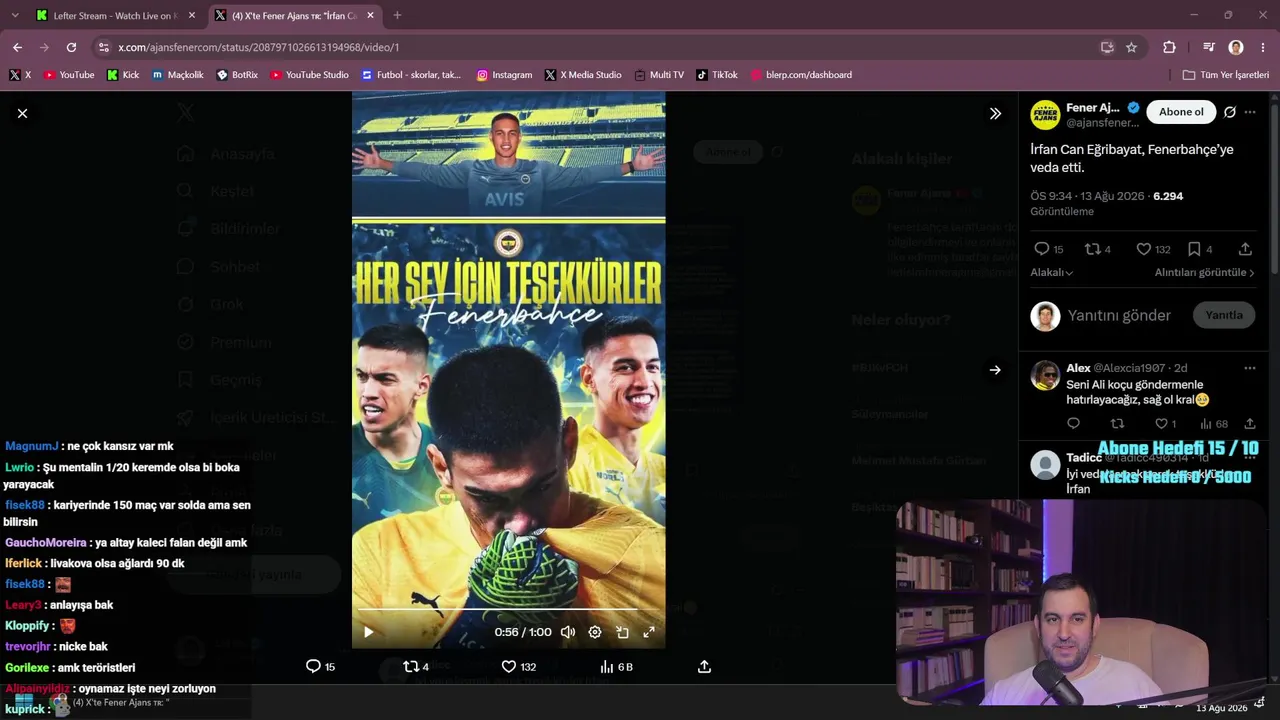
Task: Close the Lefter Stream tab
Action: (x=192, y=16)
